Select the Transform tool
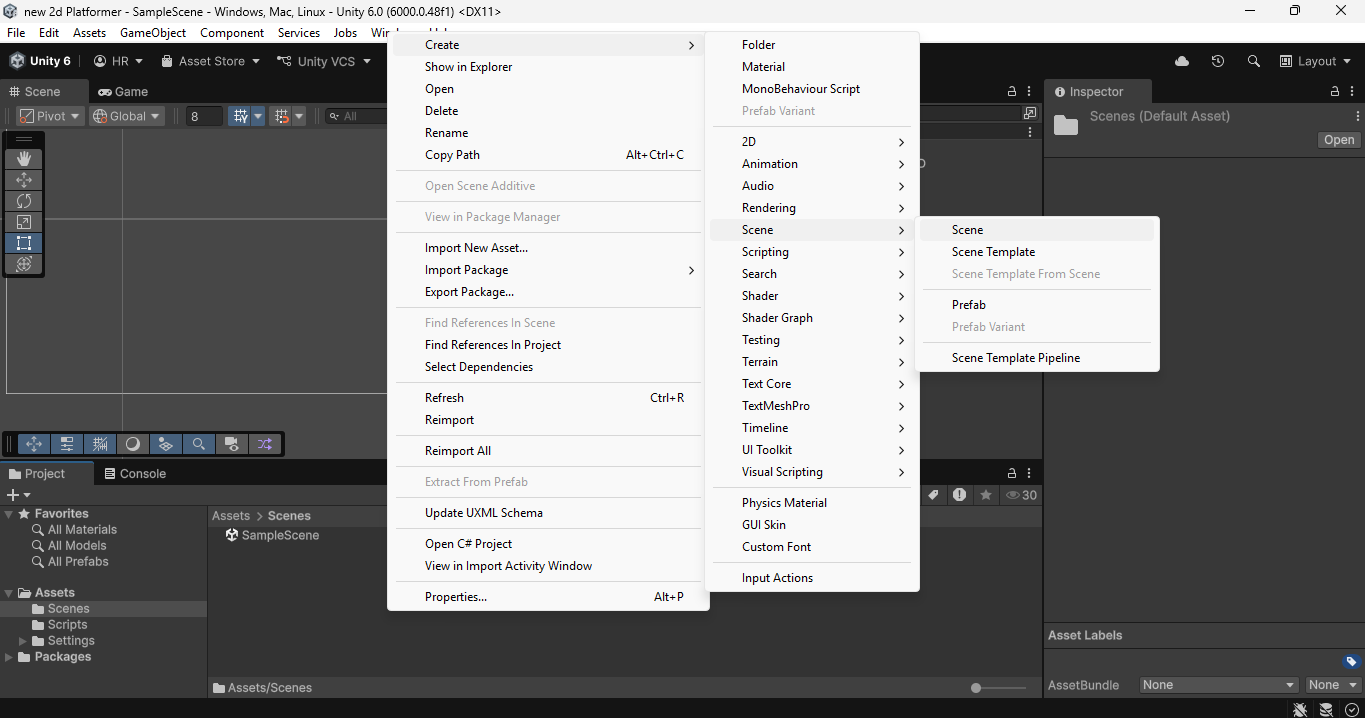The height and width of the screenshot is (718, 1365). [x=24, y=264]
